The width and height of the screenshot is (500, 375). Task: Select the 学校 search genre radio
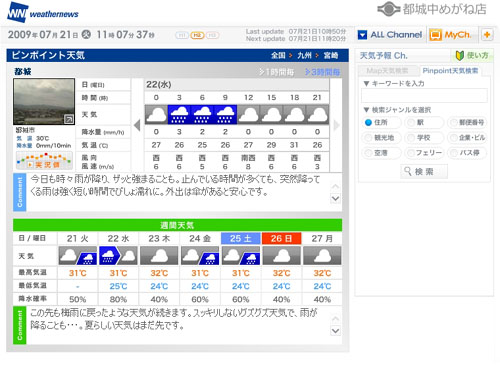click(411, 138)
